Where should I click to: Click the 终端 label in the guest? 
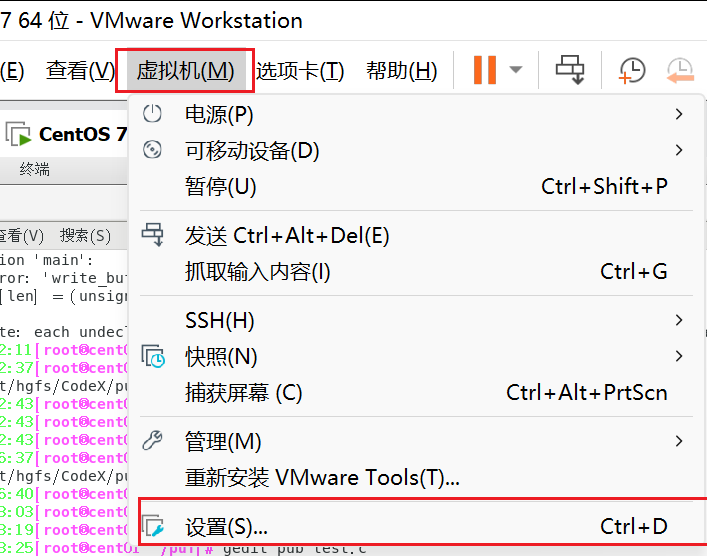coord(35,170)
